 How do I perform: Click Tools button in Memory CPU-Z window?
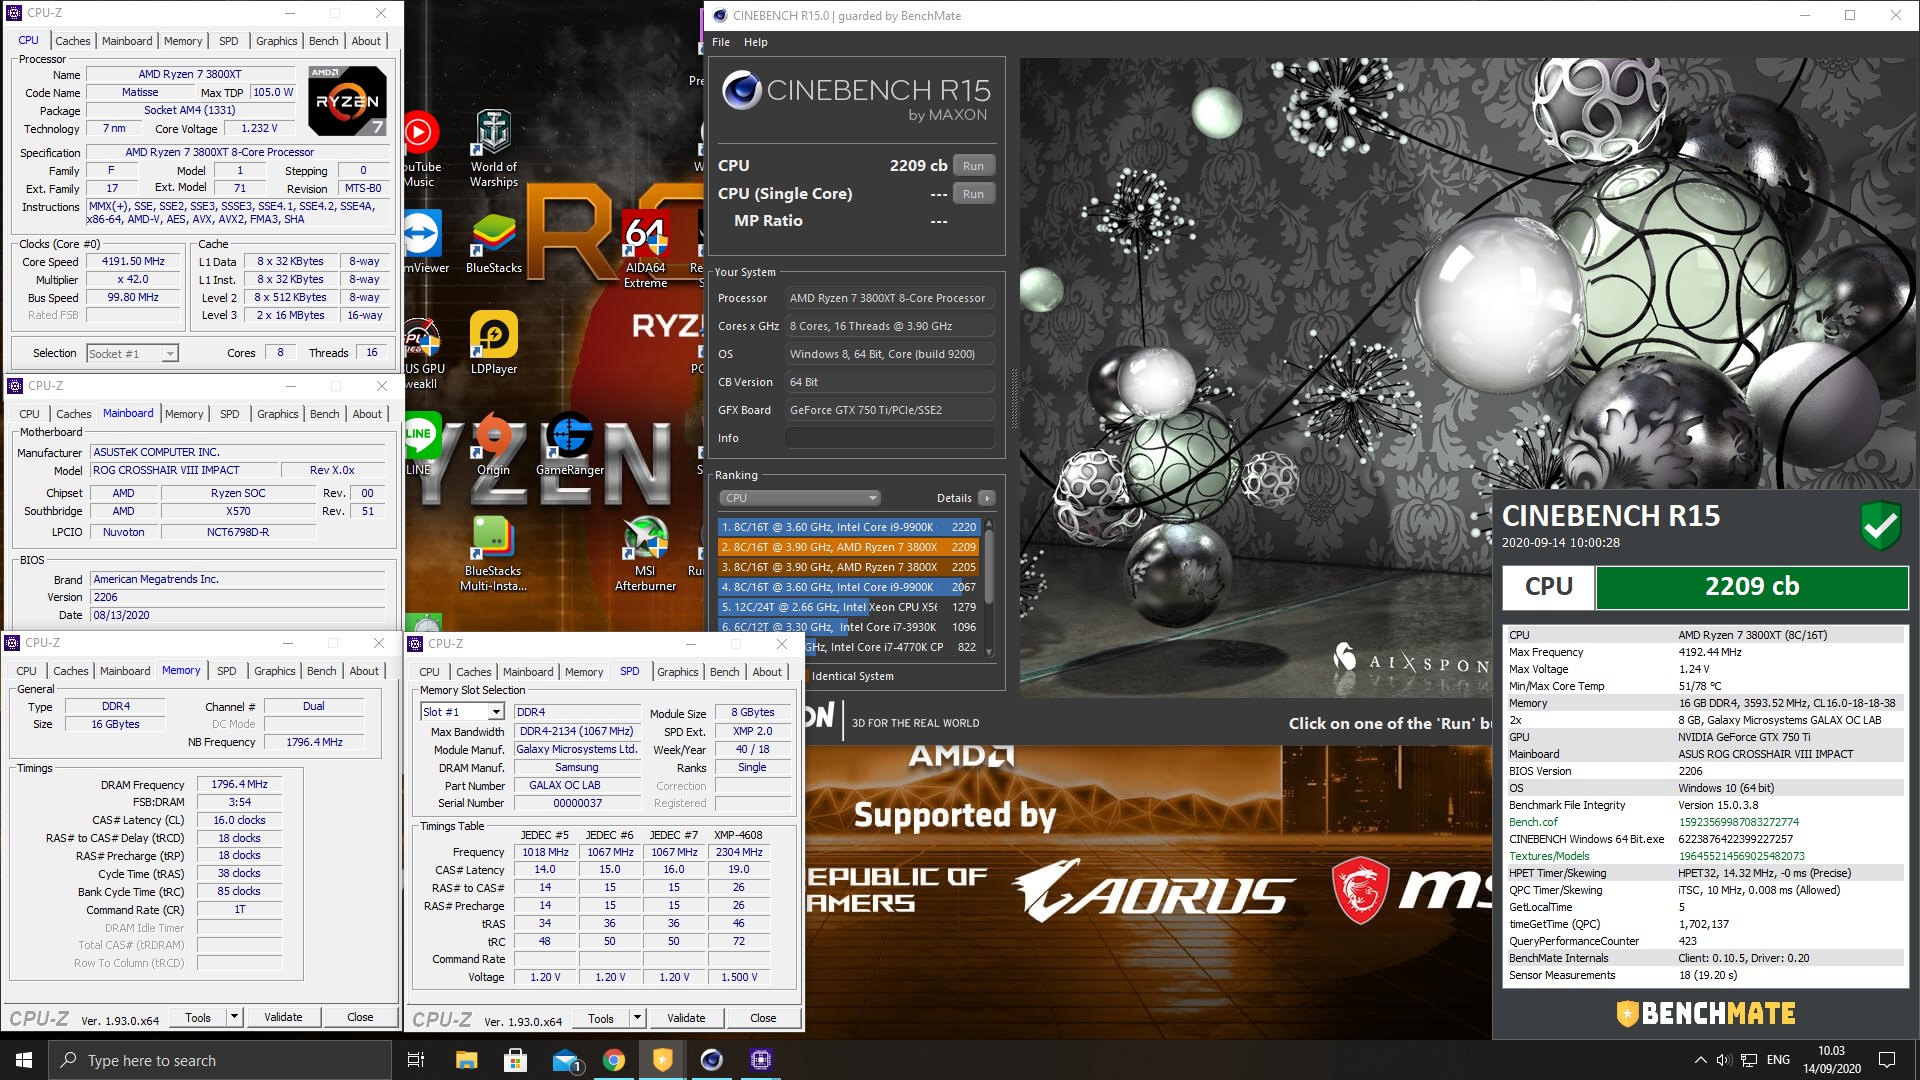[x=198, y=1017]
